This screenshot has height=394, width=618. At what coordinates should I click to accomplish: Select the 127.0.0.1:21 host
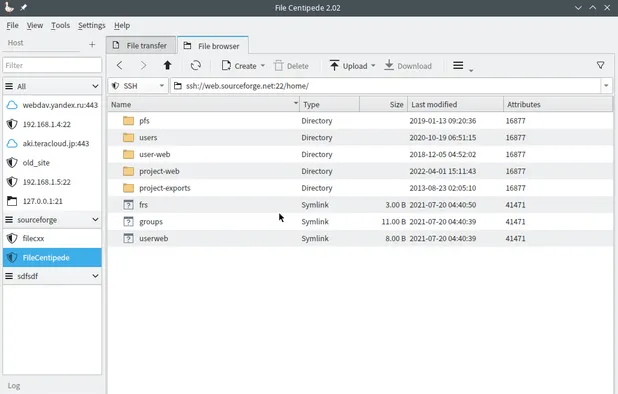tap(52, 201)
